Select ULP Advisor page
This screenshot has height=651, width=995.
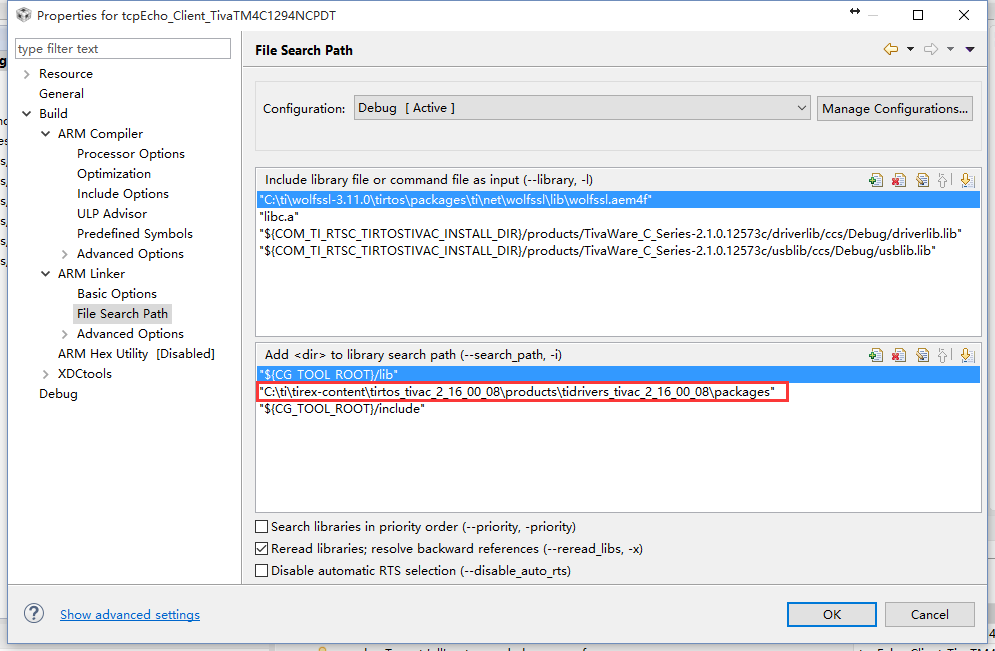pyautogui.click(x=112, y=213)
